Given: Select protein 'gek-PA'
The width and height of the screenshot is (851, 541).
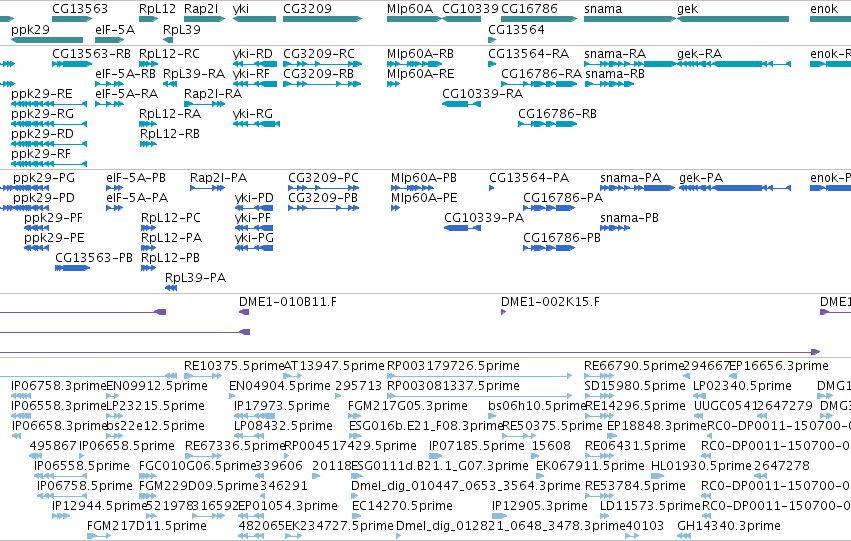Looking at the screenshot, I should click(x=701, y=178).
